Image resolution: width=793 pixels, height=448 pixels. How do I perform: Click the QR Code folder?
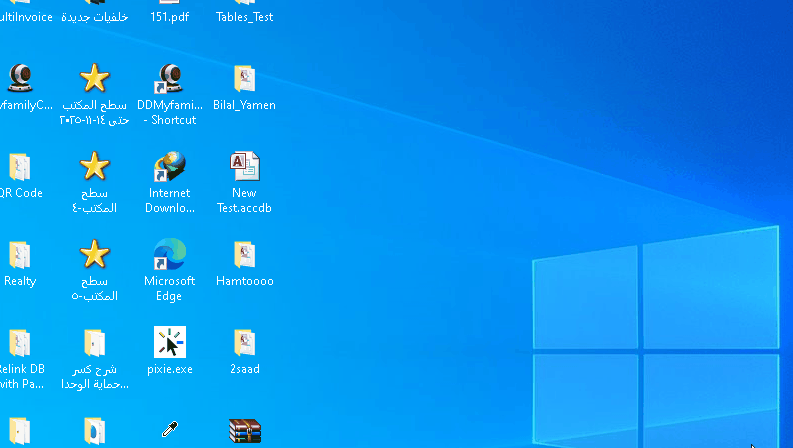pos(20,167)
